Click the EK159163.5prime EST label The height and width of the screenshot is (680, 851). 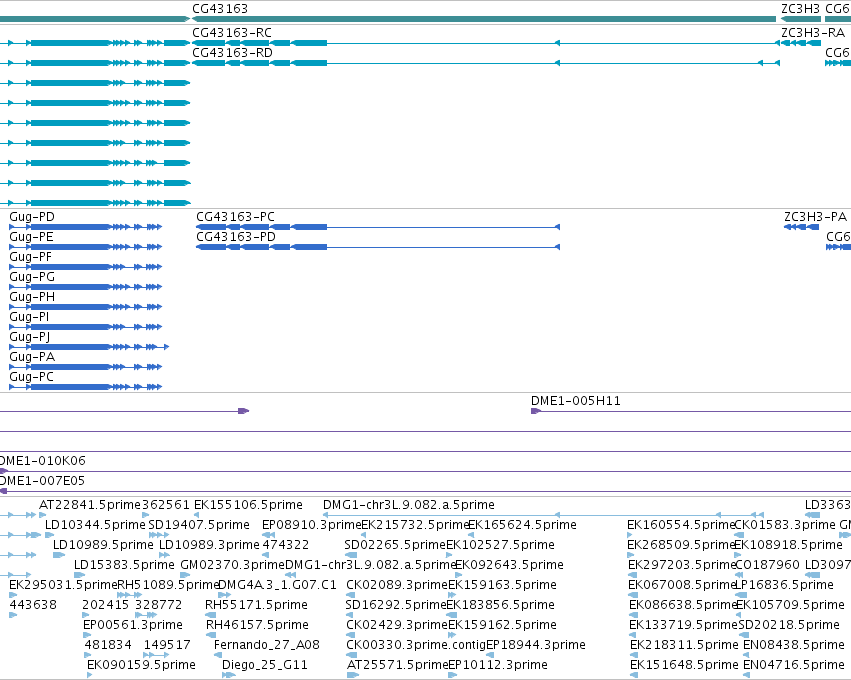pyautogui.click(x=502, y=586)
